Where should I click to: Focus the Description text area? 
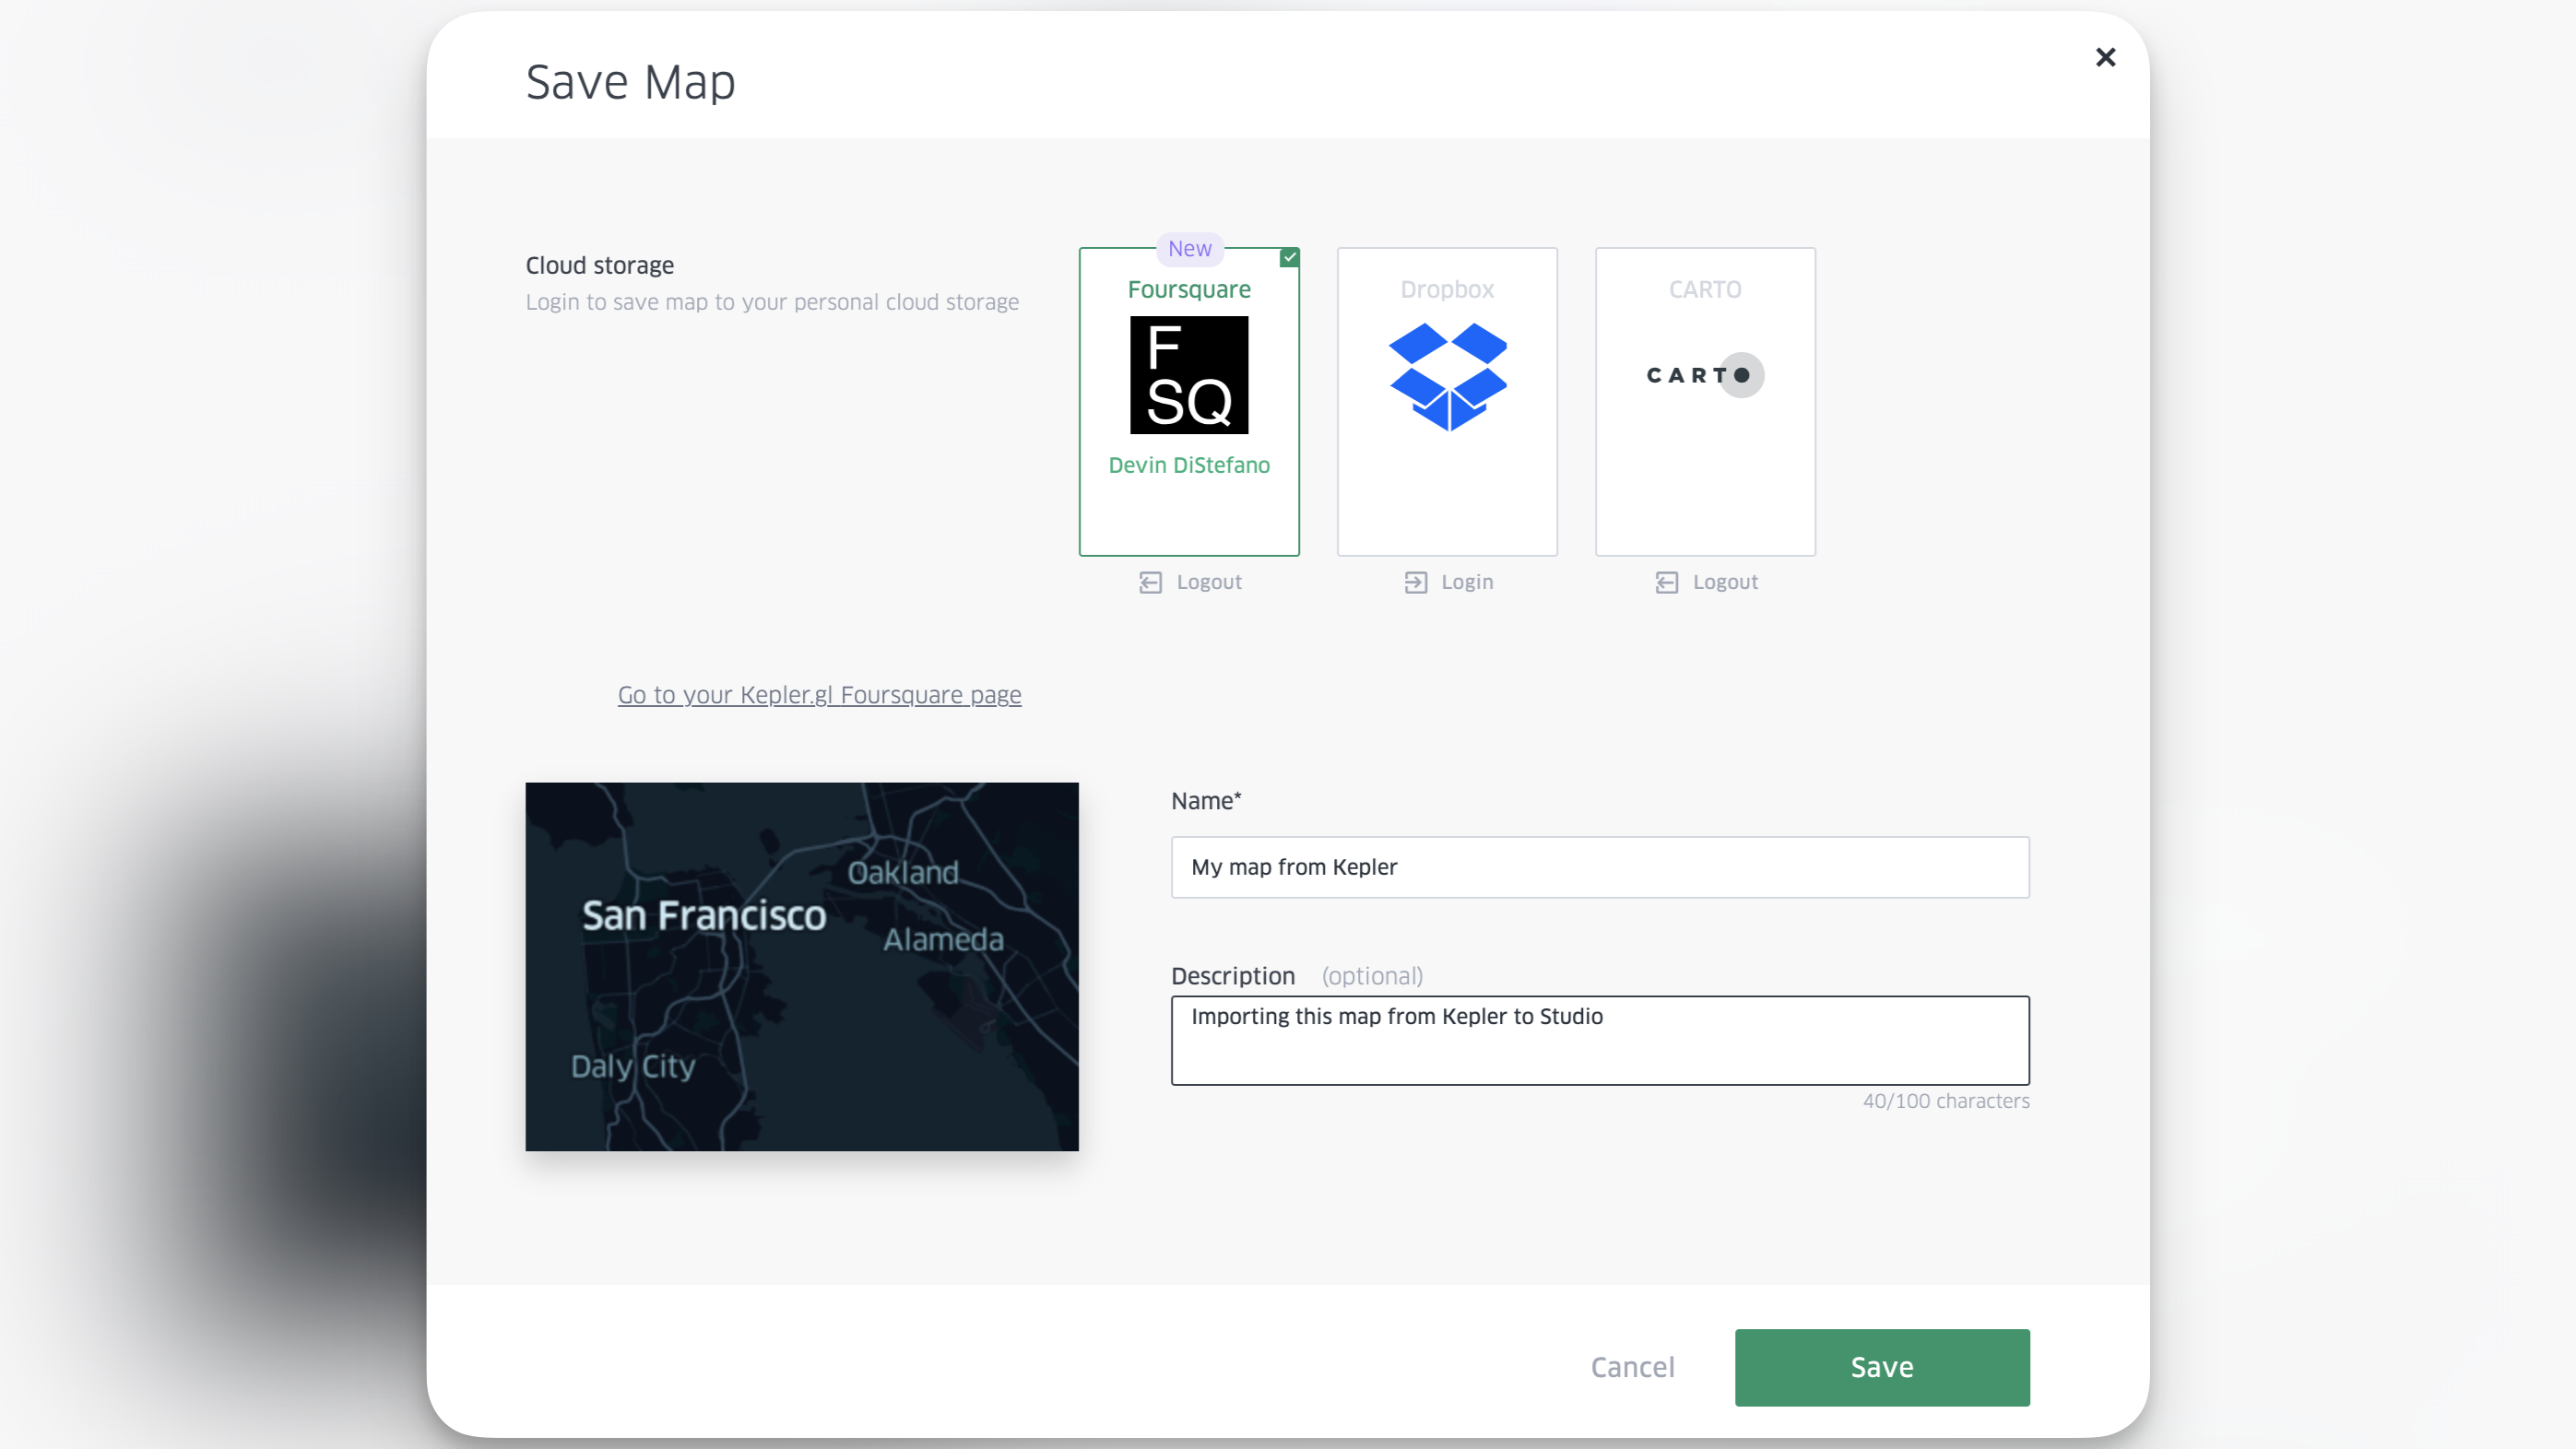pyautogui.click(x=1600, y=1040)
